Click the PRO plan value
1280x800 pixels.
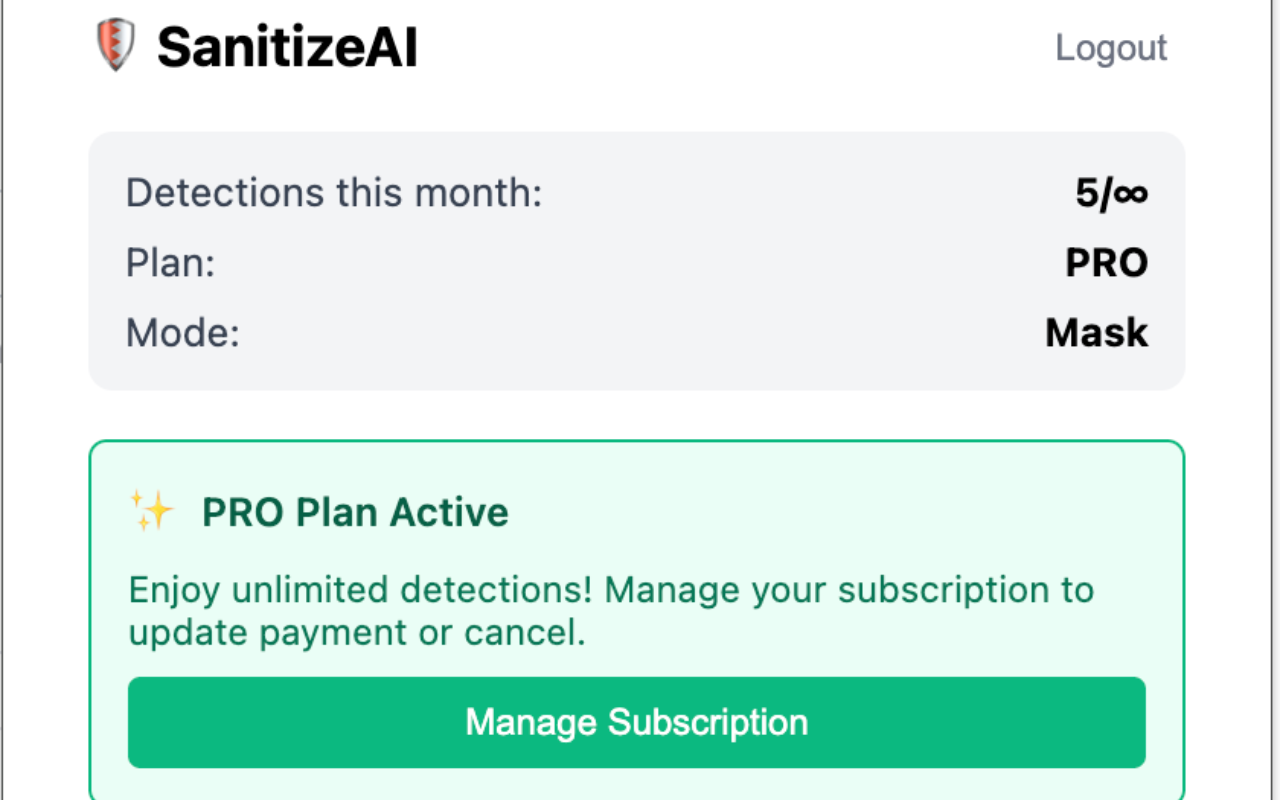click(1106, 263)
